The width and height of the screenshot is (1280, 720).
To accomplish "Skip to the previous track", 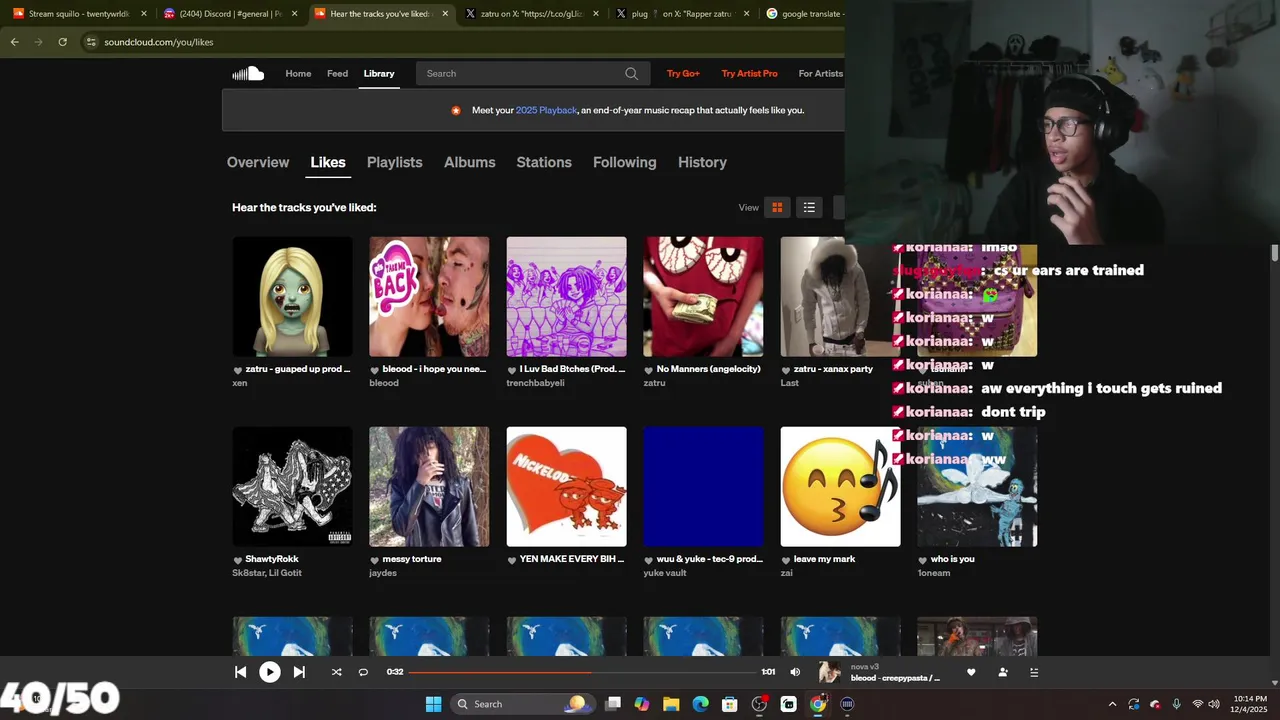I will coord(240,672).
